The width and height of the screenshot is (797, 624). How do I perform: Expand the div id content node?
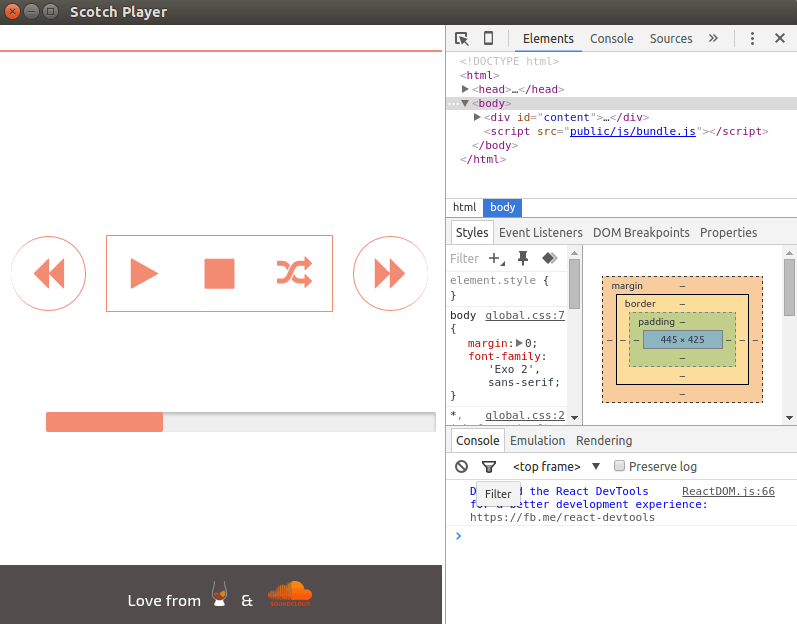coord(477,117)
